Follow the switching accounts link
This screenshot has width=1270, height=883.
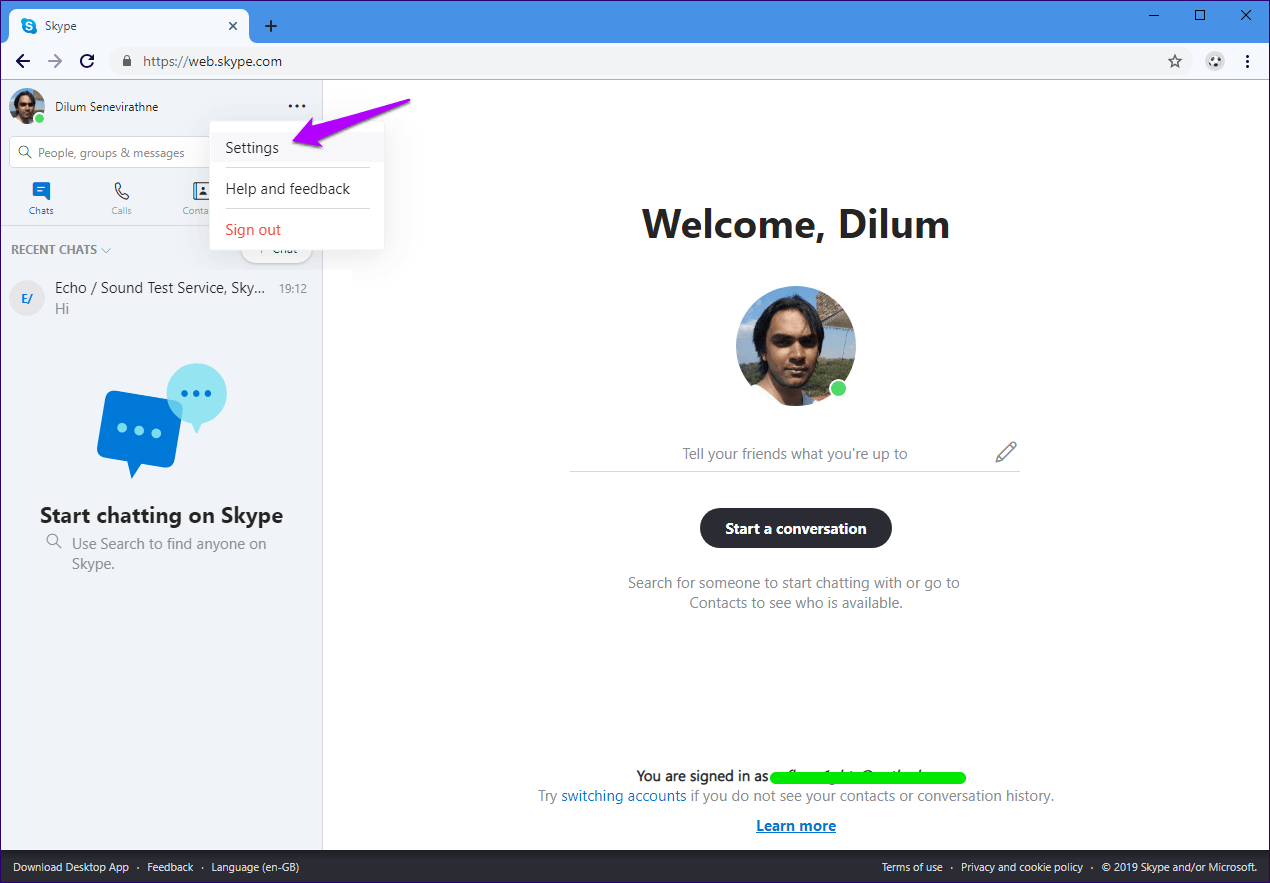pos(624,796)
